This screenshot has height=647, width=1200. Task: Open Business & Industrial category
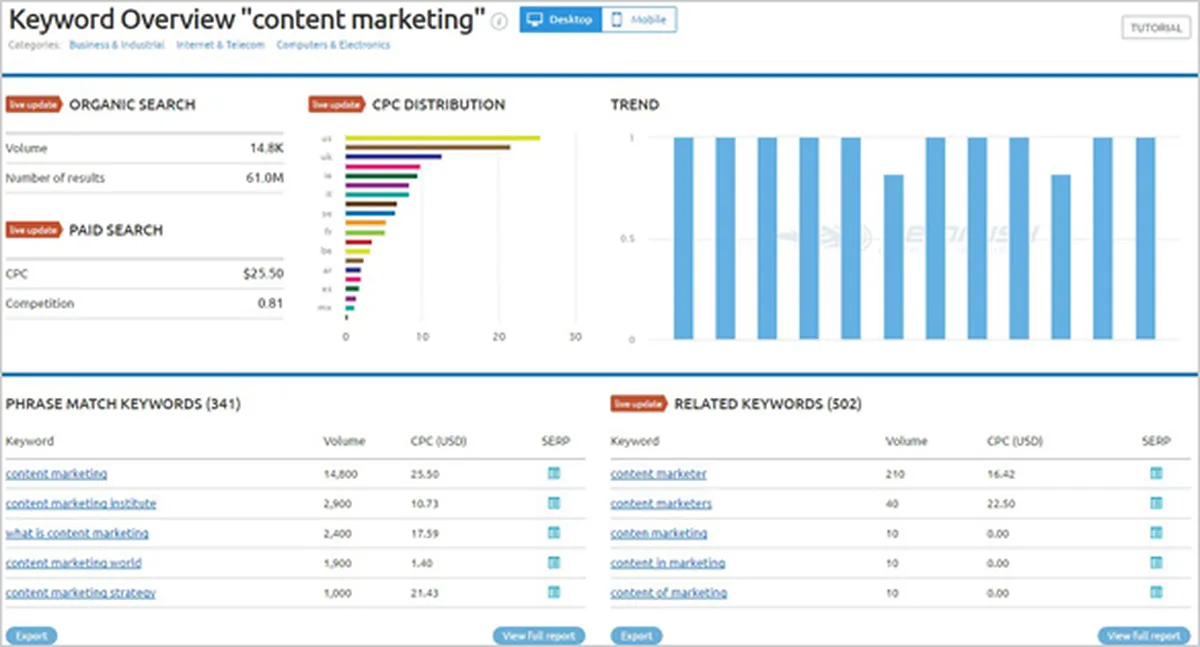(x=117, y=45)
